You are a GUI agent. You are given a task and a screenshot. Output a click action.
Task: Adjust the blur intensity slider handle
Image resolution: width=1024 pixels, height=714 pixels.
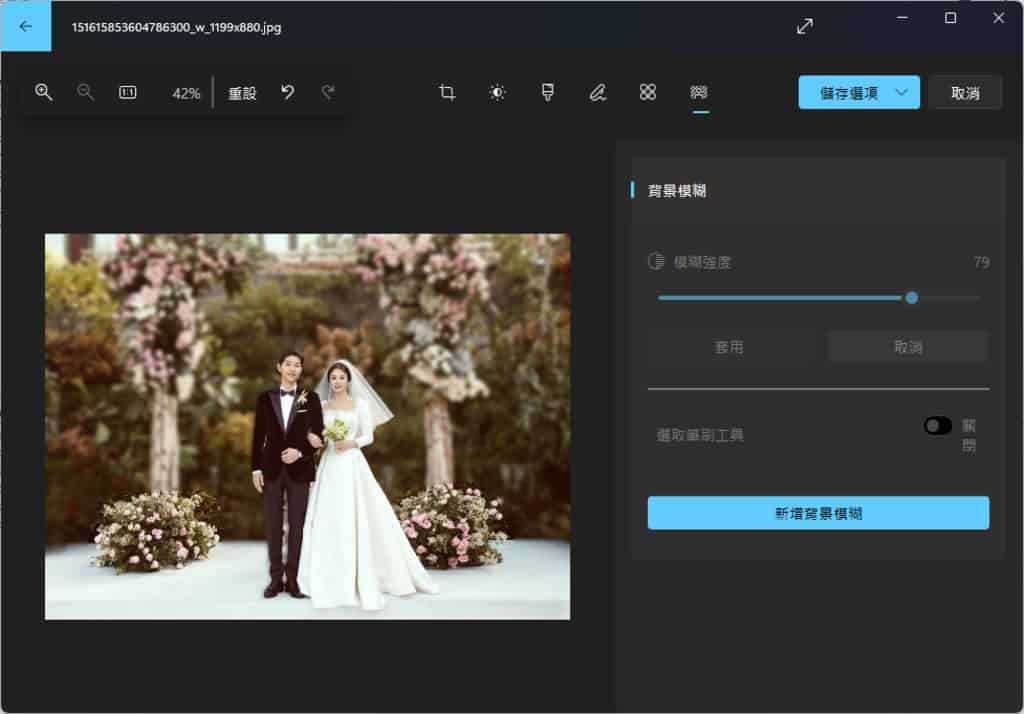tap(912, 298)
